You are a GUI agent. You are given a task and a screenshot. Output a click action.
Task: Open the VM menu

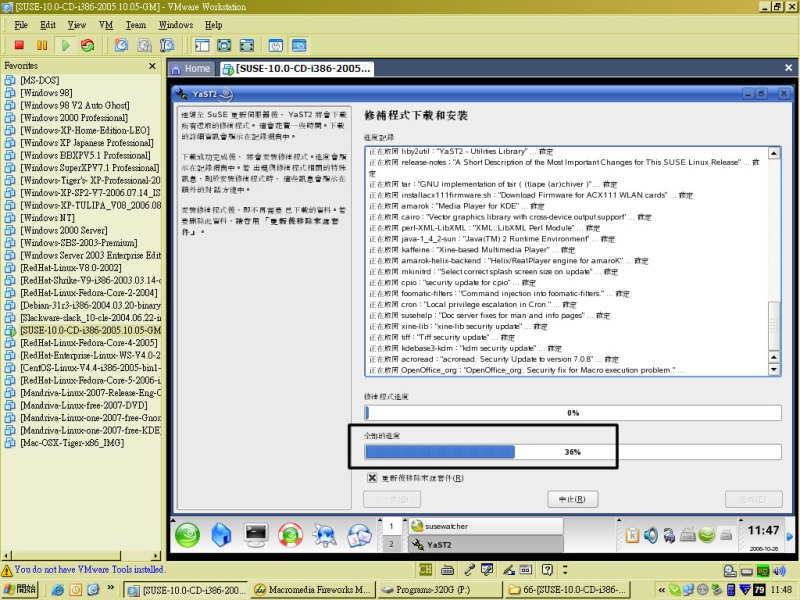point(106,24)
